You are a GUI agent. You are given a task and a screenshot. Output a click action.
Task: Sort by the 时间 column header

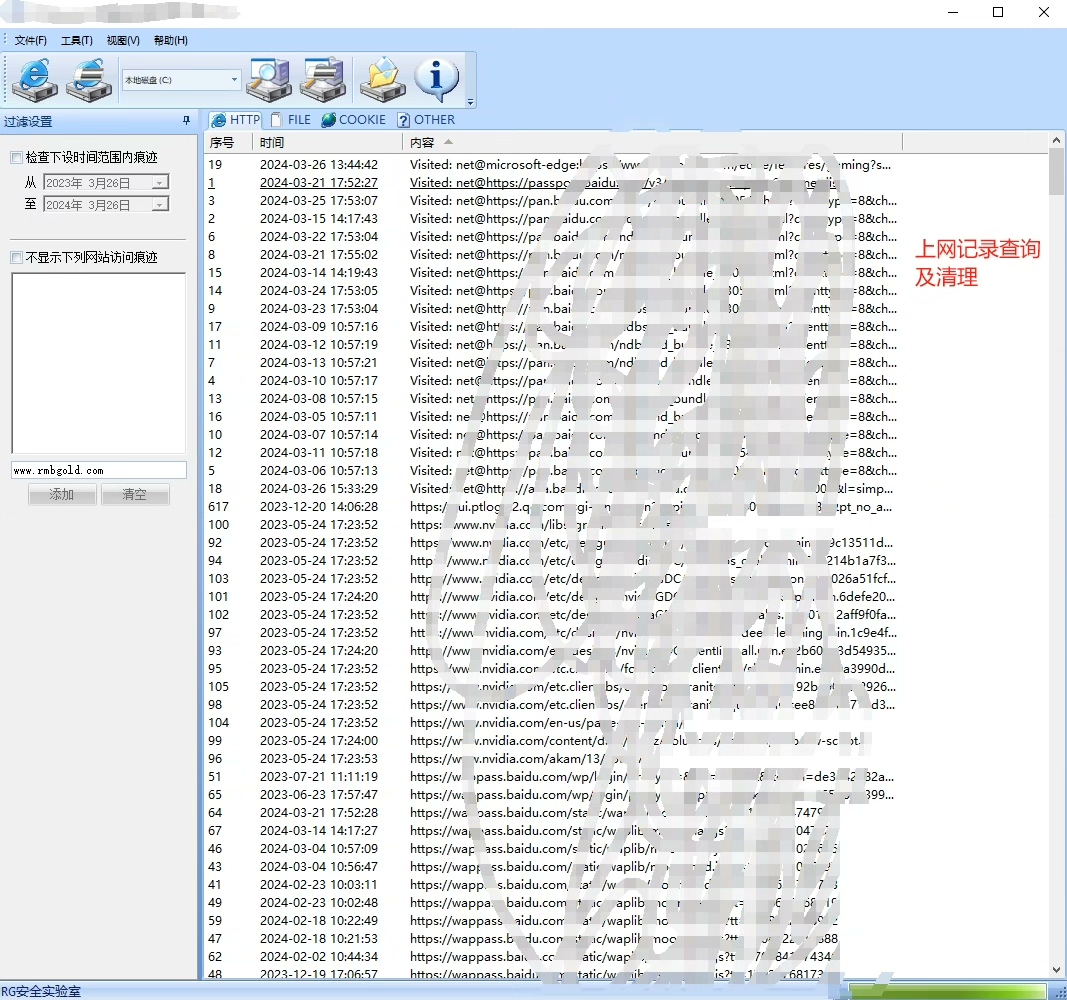pyautogui.click(x=327, y=142)
